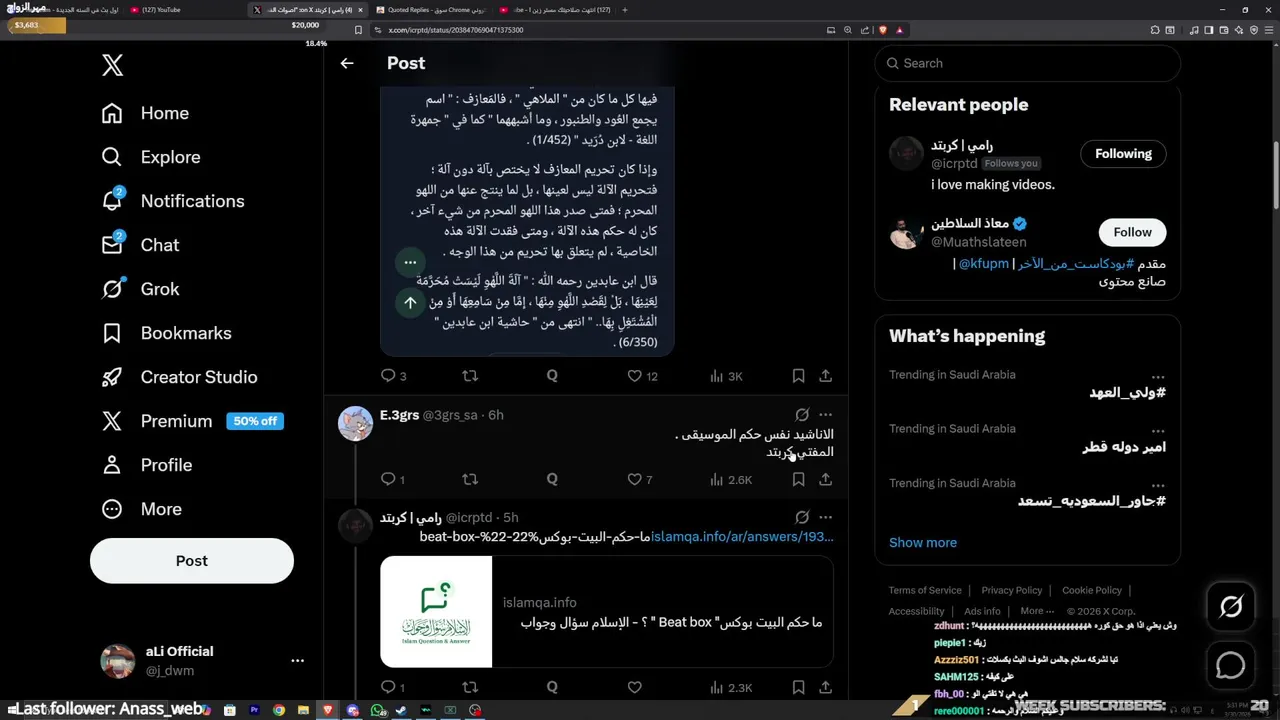
Task: Open Premium 50% off offer
Action: click(192, 421)
